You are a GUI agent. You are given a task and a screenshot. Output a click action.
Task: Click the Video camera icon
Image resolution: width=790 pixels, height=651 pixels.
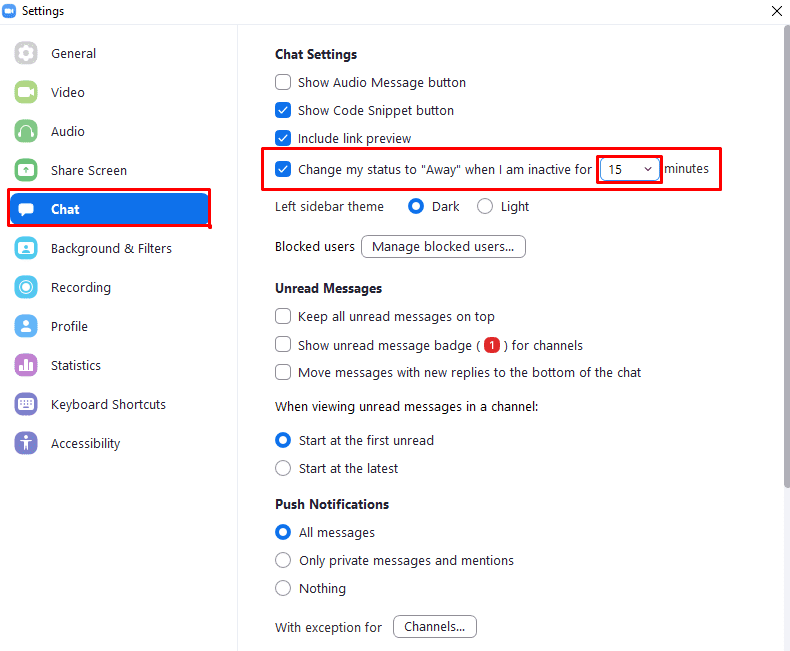point(26,92)
